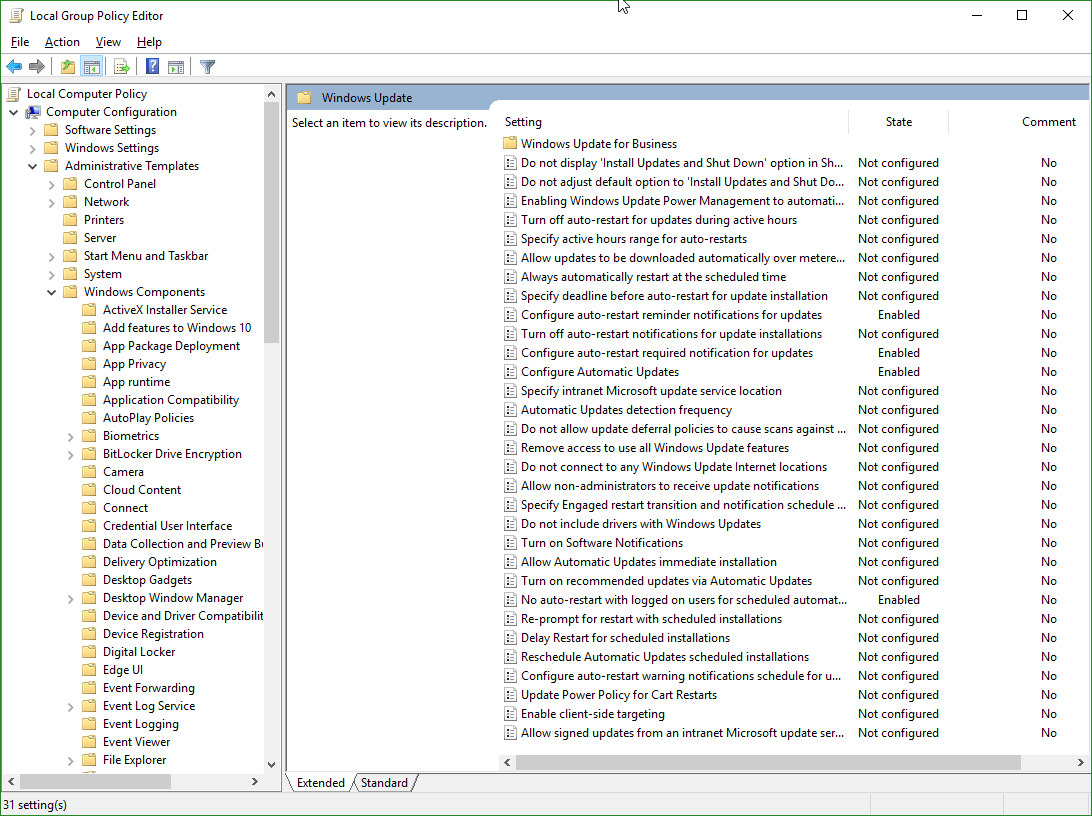
Task: Toggle the Show/Hide Console Tree icon
Action: click(91, 67)
